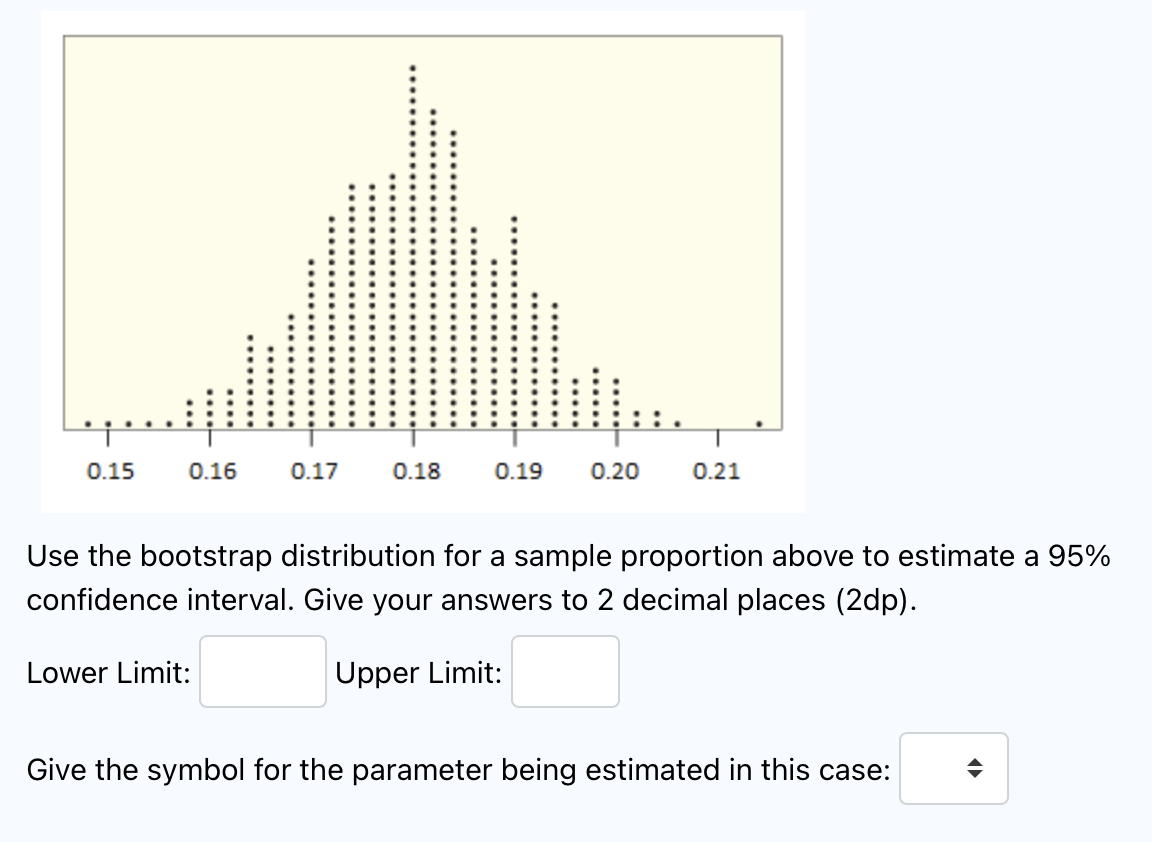Click the 0.20 axis label
Viewport: 1152px width, 842px height.
coord(615,471)
